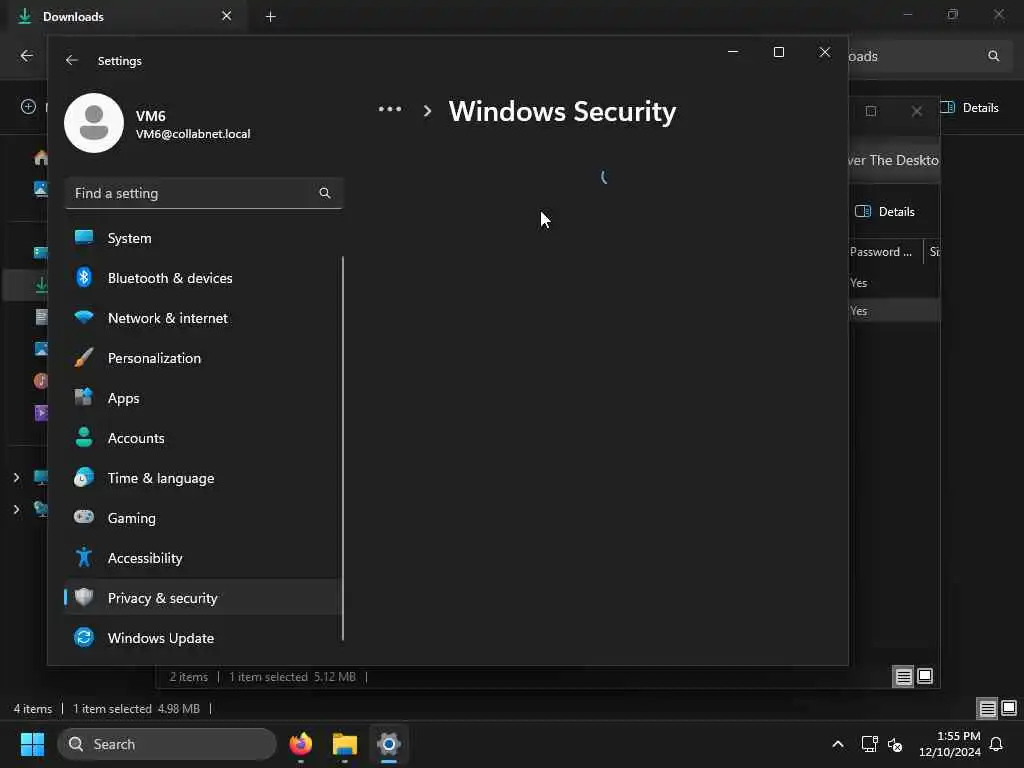This screenshot has width=1024, height=768.
Task: Open the Windows Start menu
Action: click(x=32, y=744)
